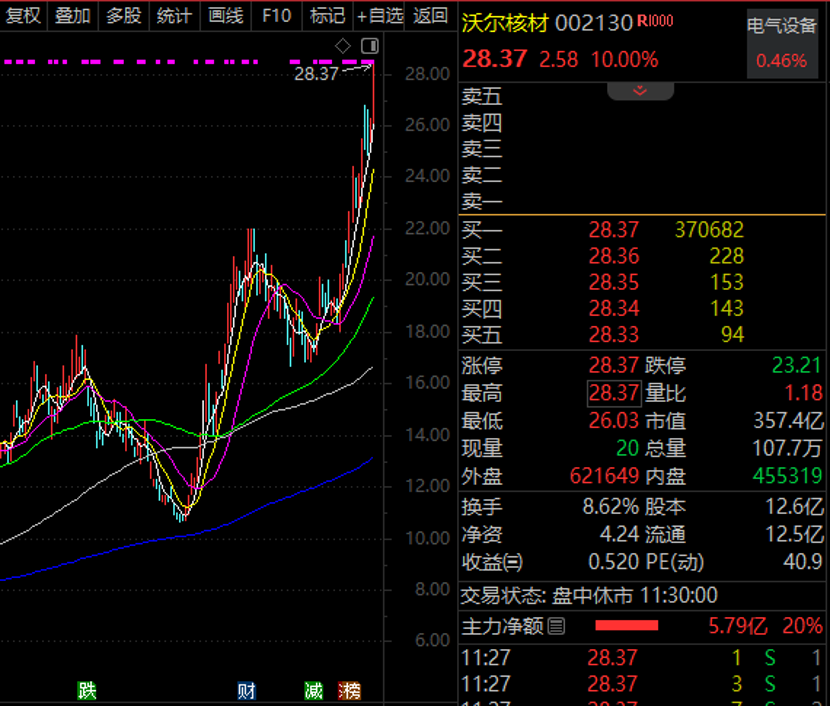Click the diamond marker icon above chart
Screen dimensions: 830x706
click(343, 46)
